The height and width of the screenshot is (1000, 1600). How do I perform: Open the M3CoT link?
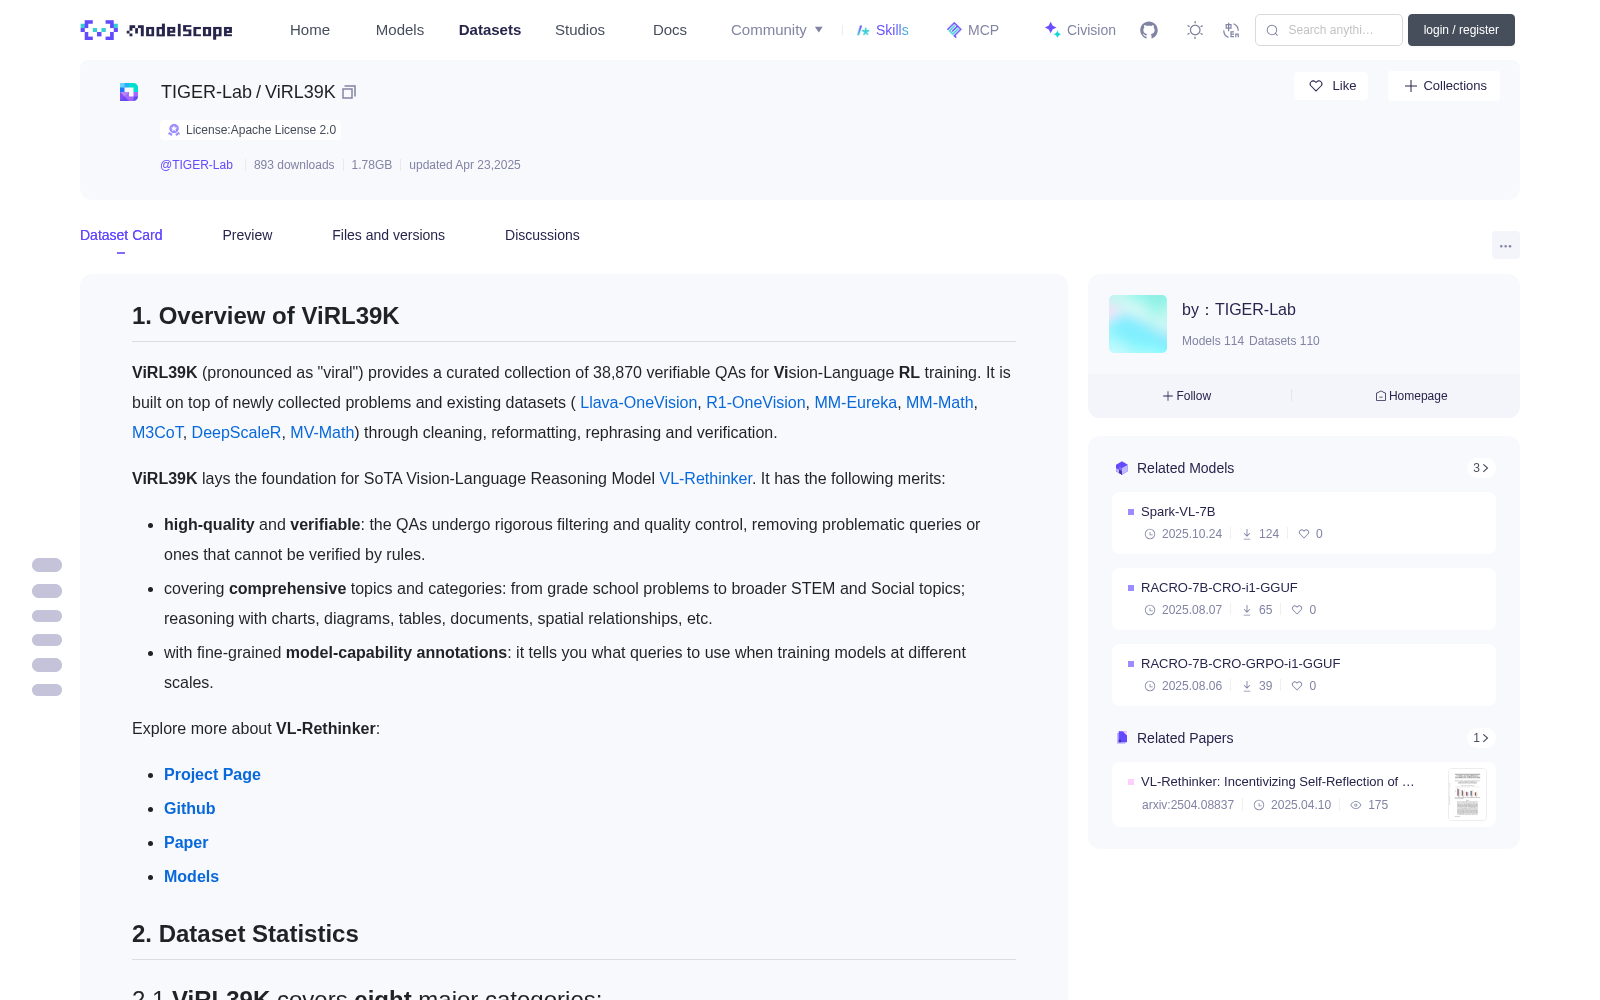(157, 432)
